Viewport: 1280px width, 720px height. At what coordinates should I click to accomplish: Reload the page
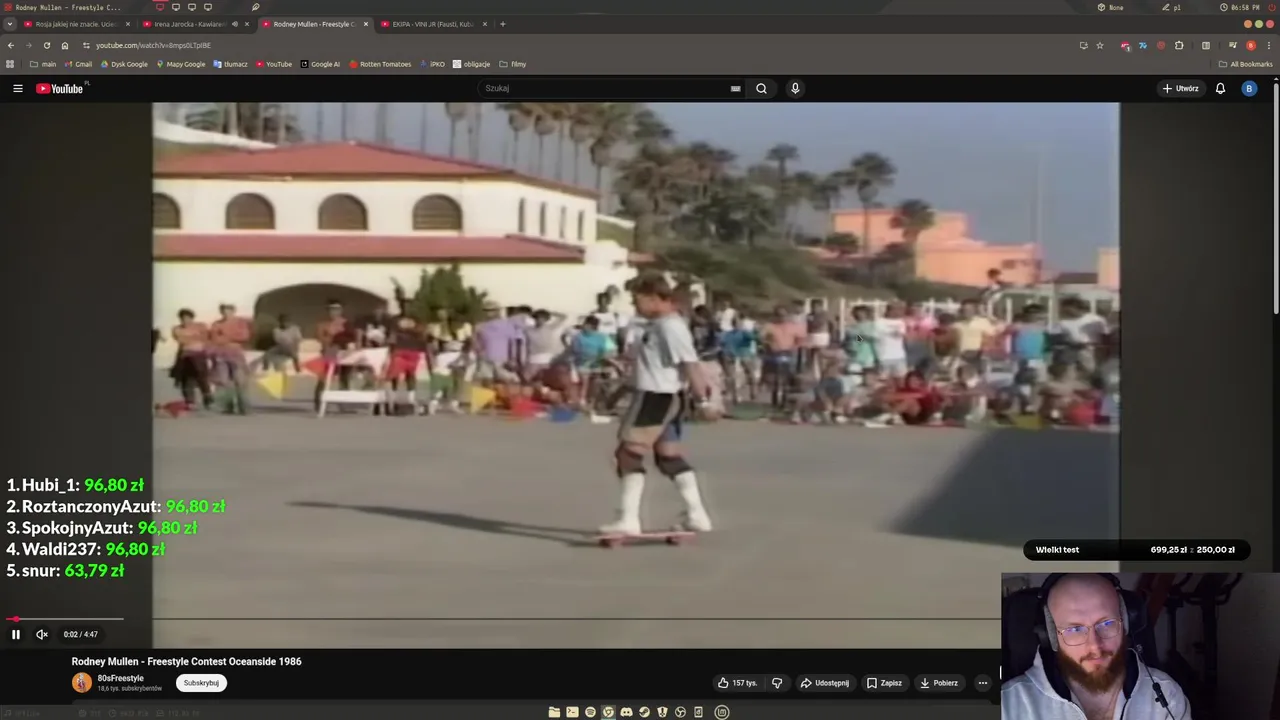coord(47,45)
